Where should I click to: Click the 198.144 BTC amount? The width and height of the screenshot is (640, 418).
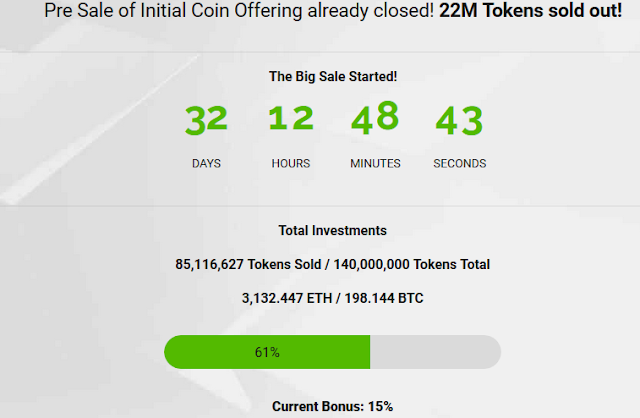384,298
